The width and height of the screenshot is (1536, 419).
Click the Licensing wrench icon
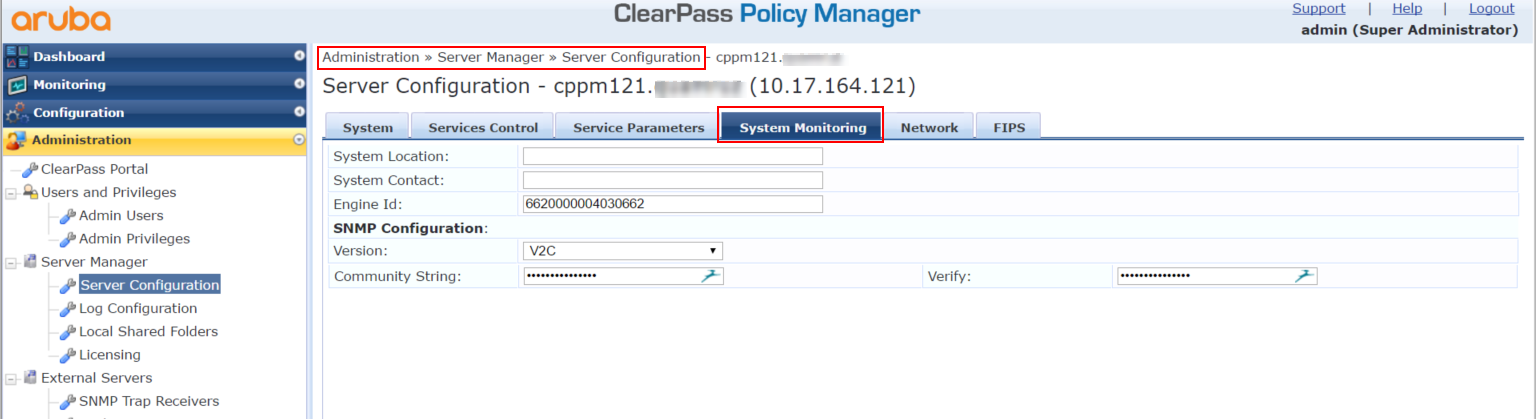[x=68, y=355]
